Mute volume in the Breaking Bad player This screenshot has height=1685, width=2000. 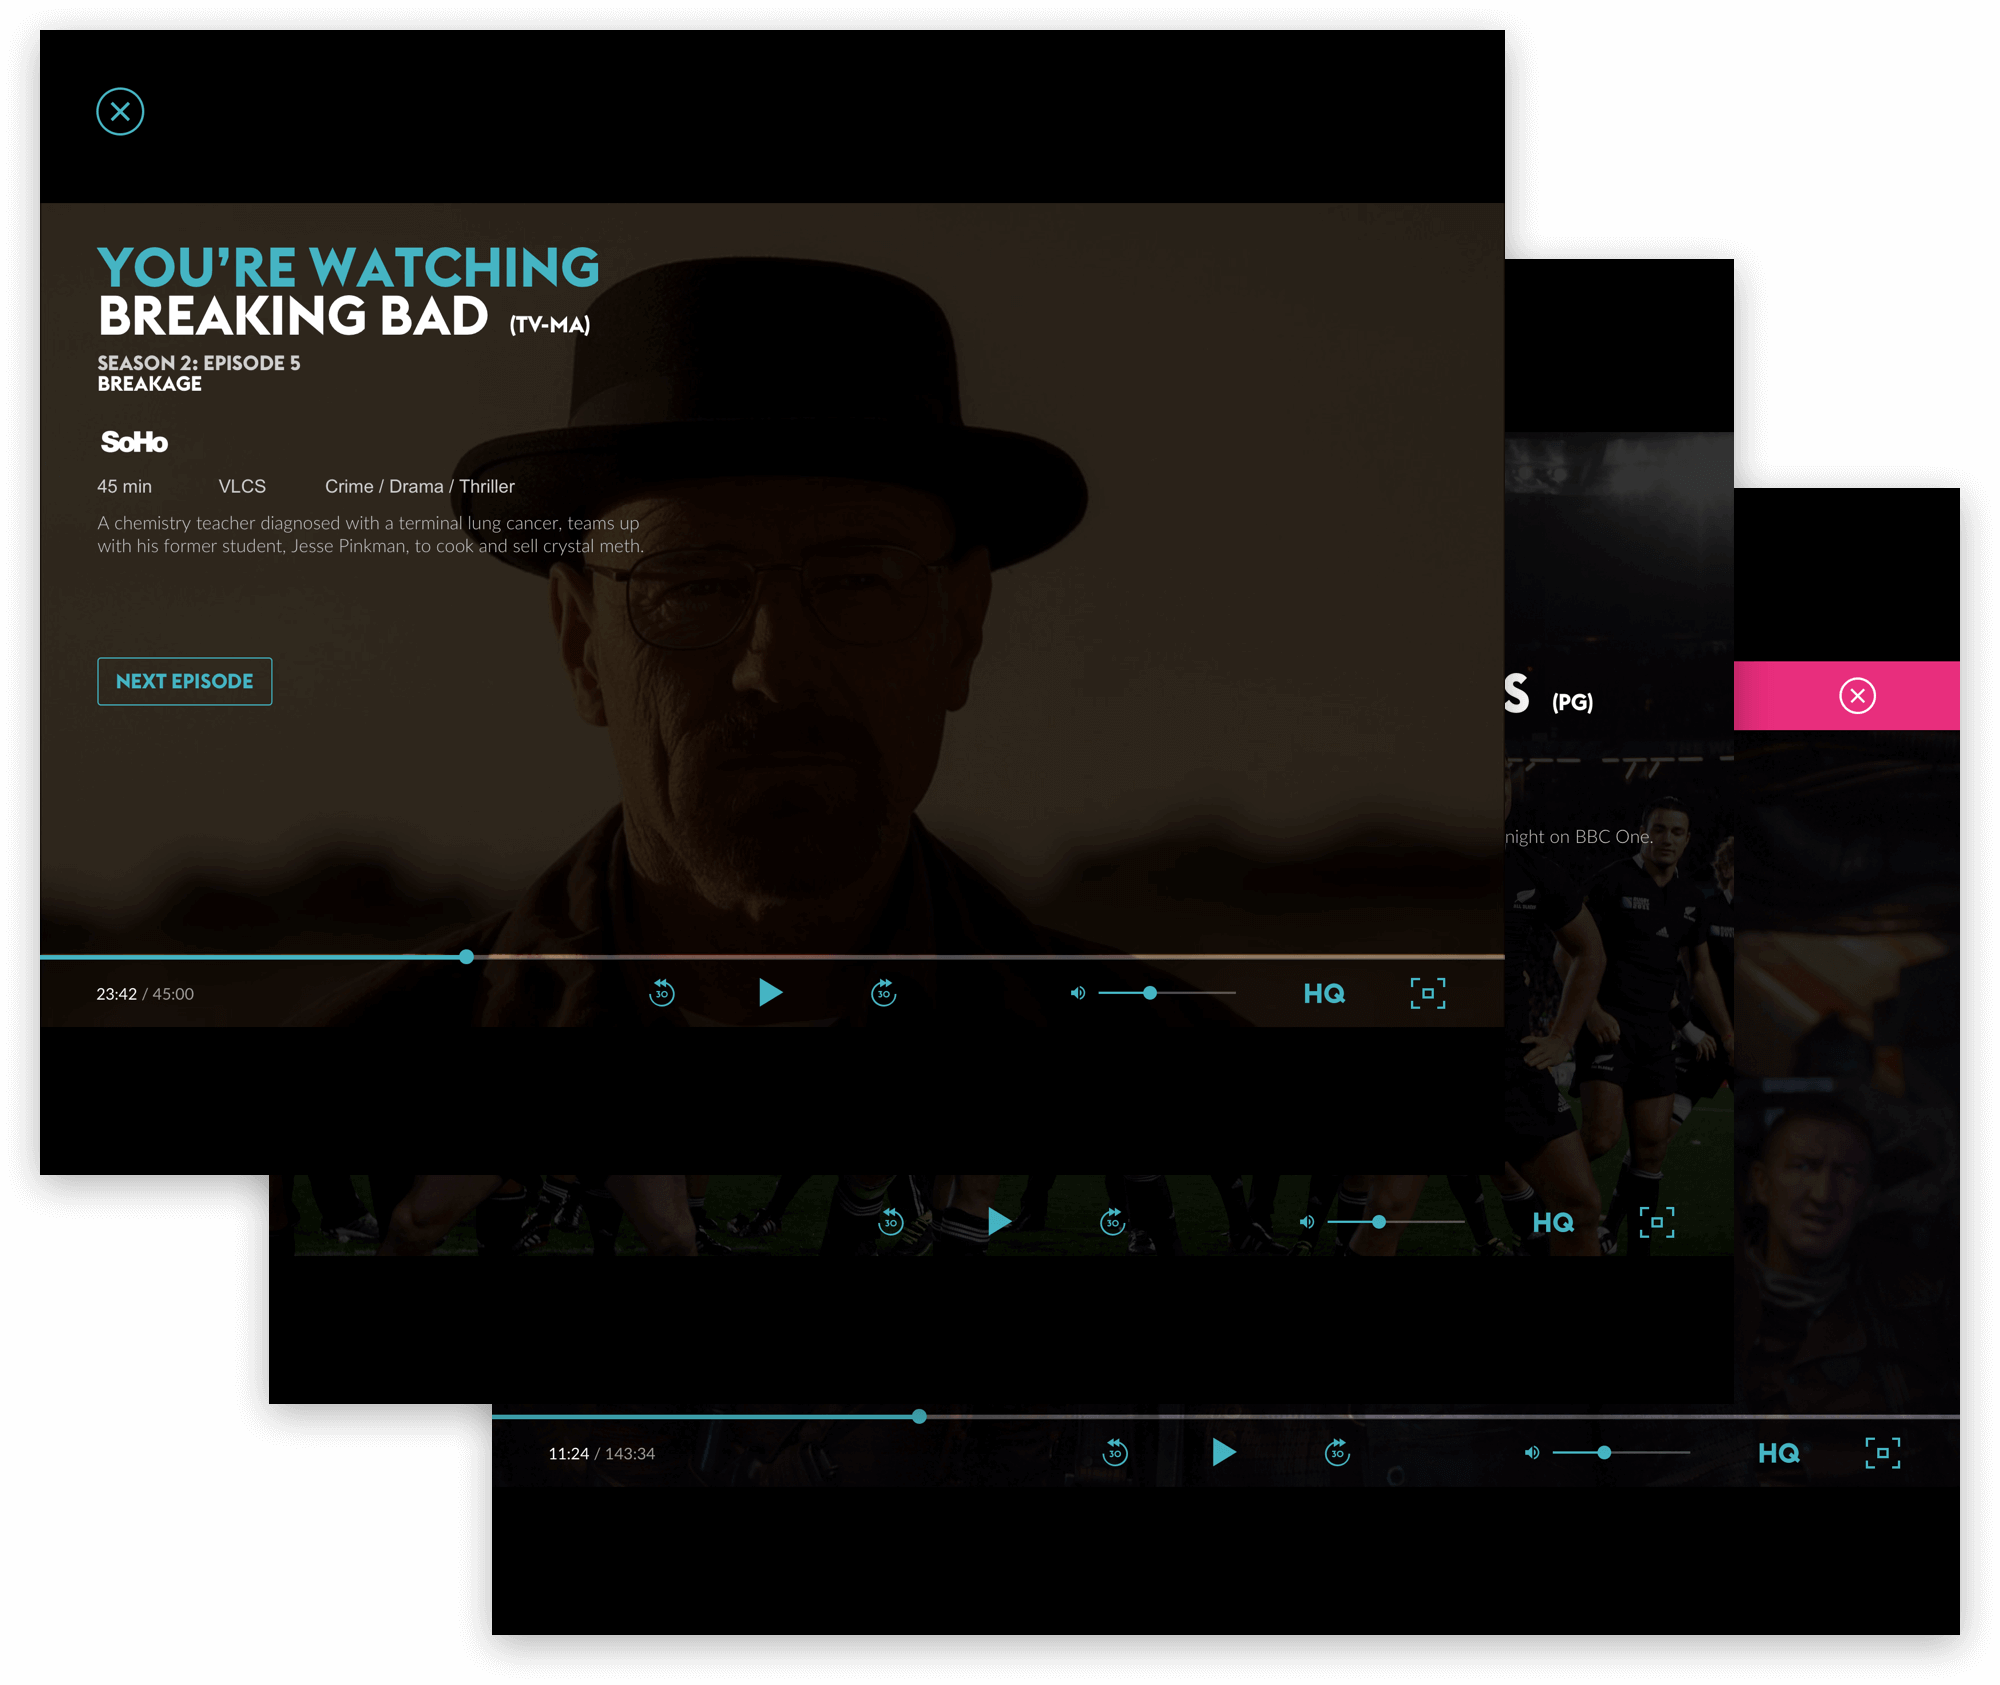tap(1078, 993)
